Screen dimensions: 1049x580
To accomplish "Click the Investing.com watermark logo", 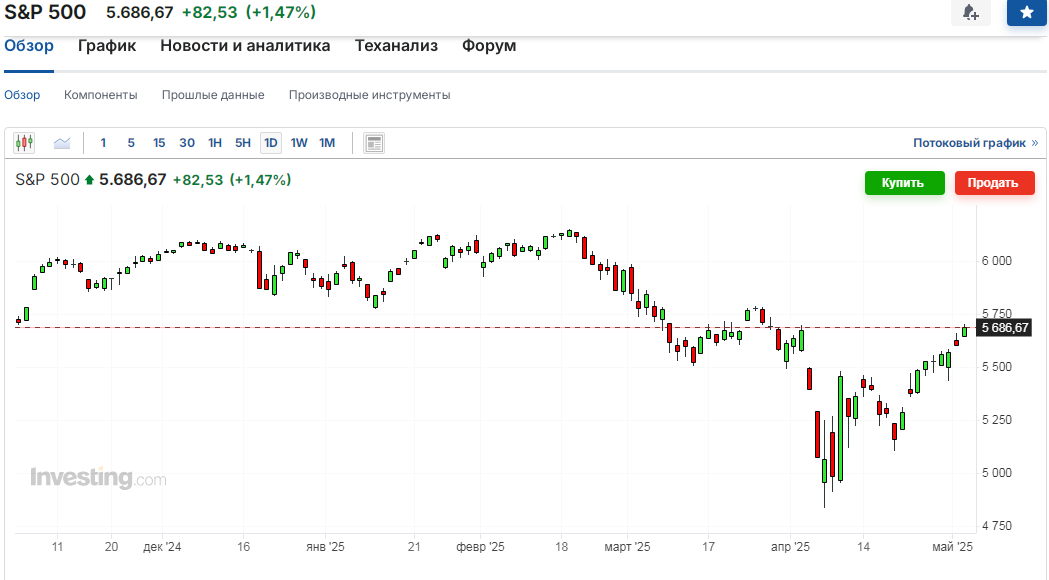I will tap(98, 478).
